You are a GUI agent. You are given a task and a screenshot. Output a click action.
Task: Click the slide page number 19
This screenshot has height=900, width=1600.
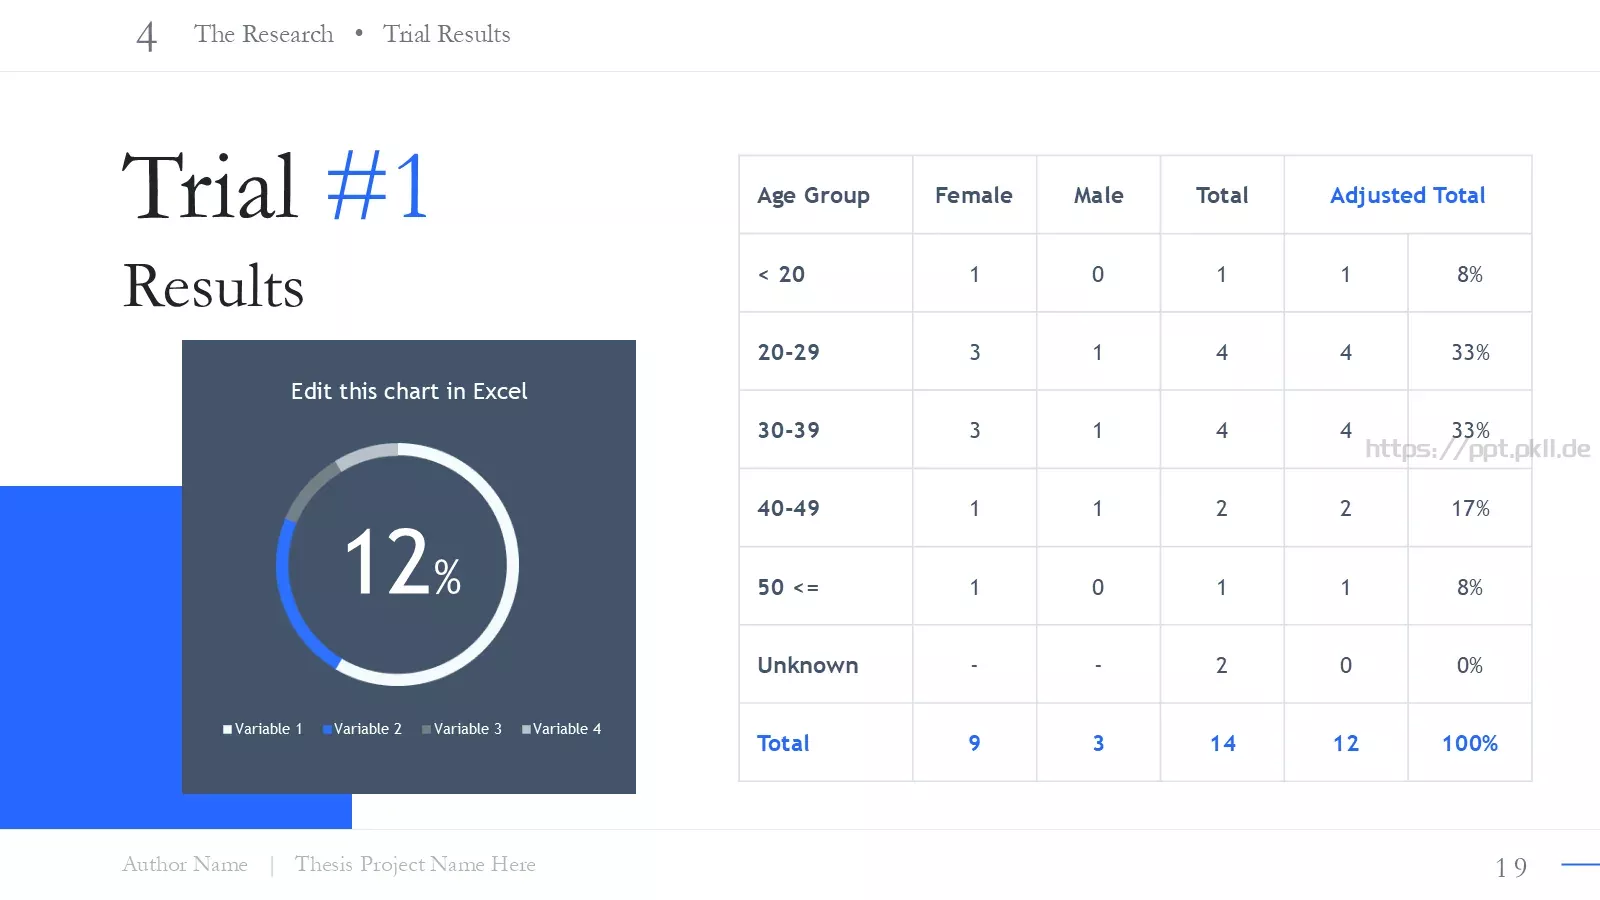point(1511,867)
